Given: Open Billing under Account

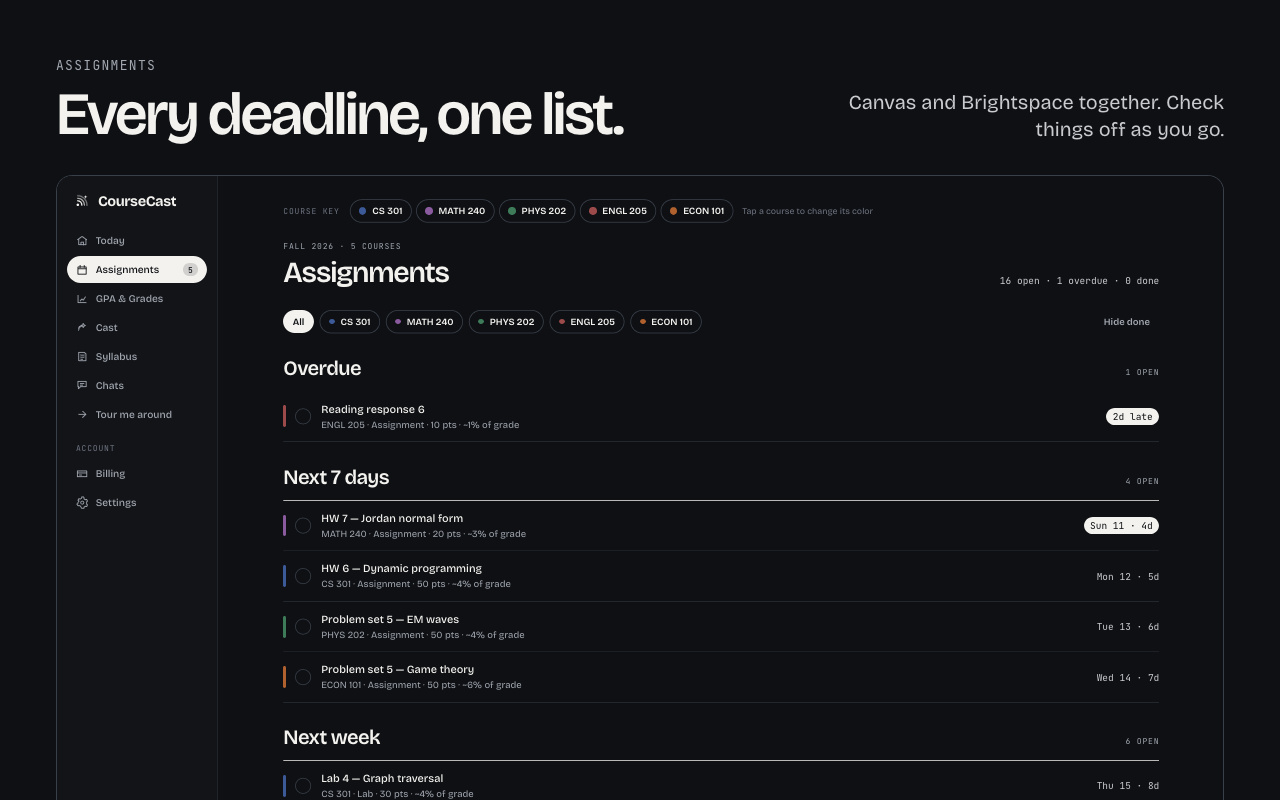Looking at the screenshot, I should pos(137,473).
